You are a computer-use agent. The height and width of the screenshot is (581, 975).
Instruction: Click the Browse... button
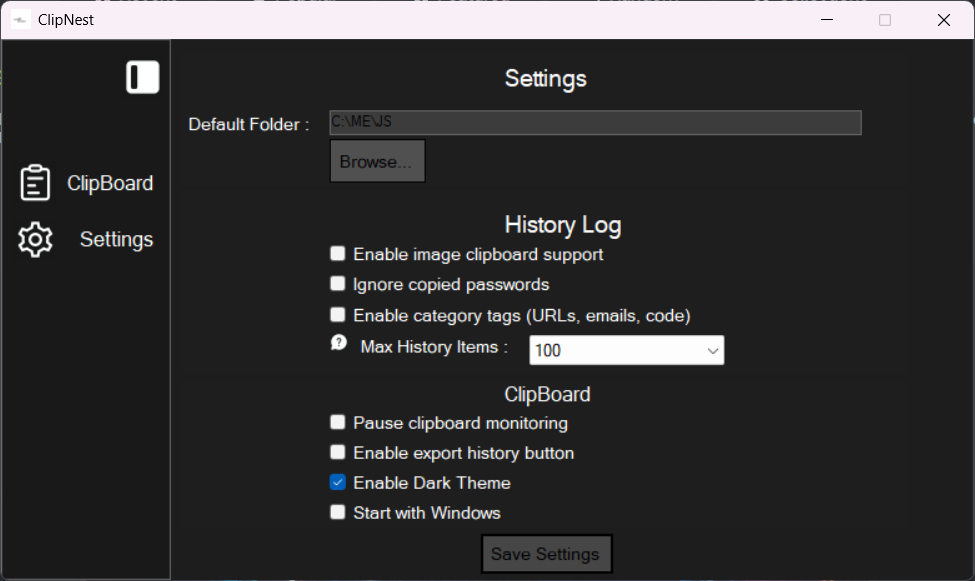(377, 162)
